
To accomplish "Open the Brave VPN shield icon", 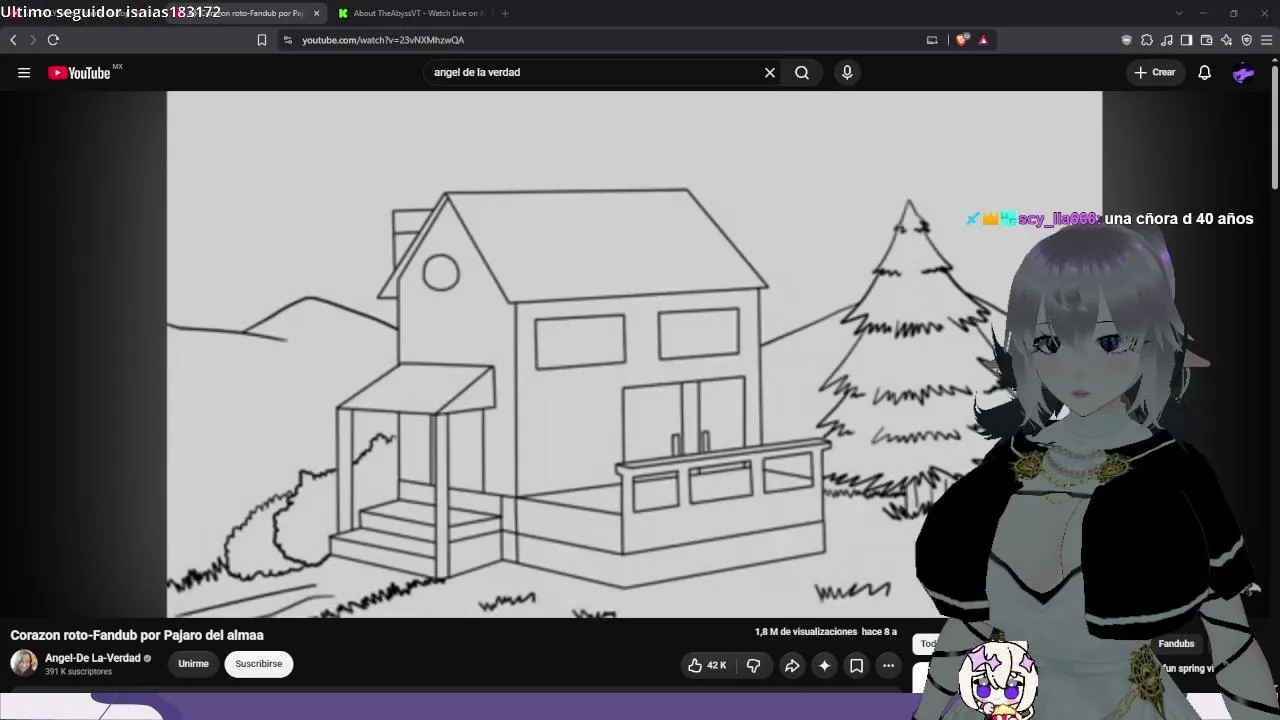I will click(1246, 40).
